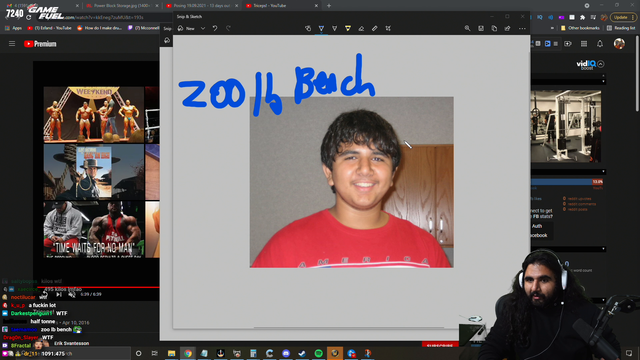Image resolution: width=640 pixels, height=360 pixels.
Task: Select the eraser tool in Snip & Sketch
Action: point(361,29)
